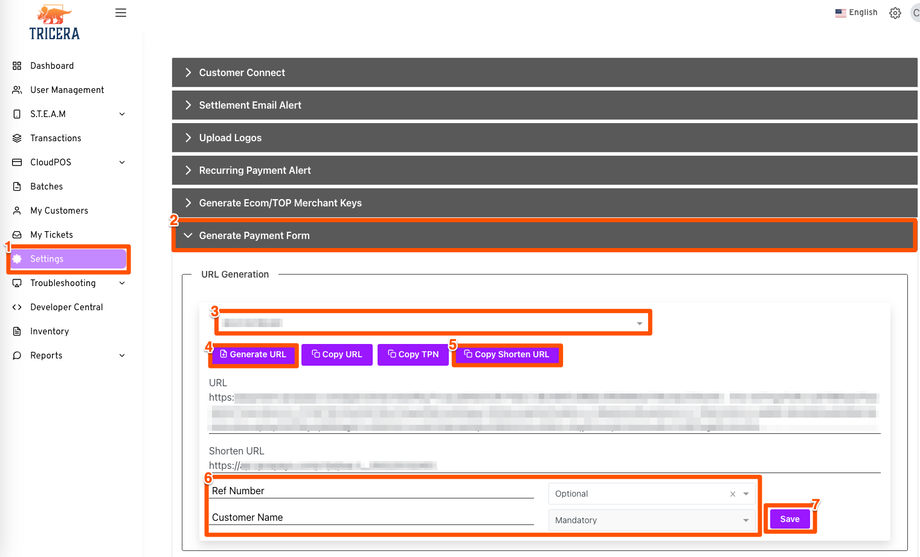This screenshot has height=557, width=920.
Task: Open the Customer Name Mandatory dropdown
Action: pos(652,520)
